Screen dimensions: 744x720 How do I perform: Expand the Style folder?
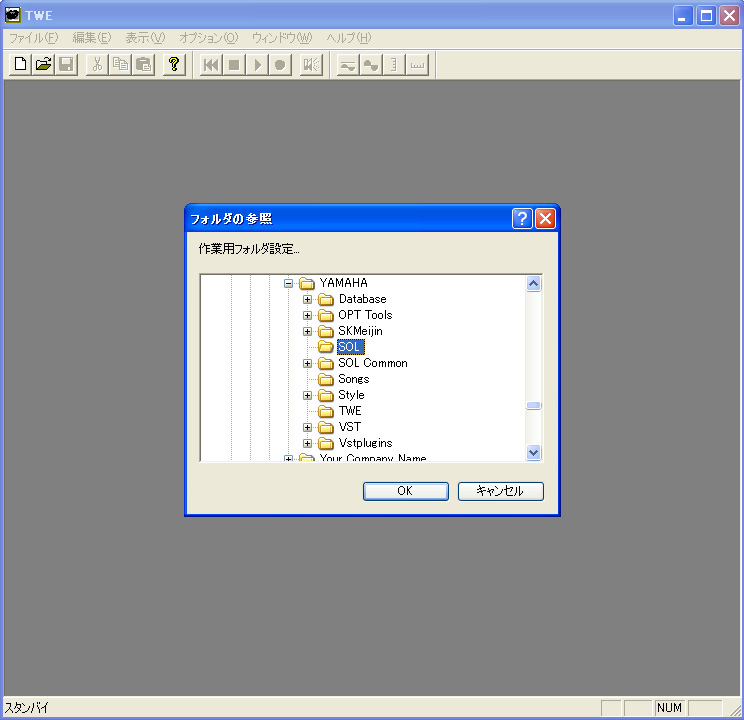[307, 395]
